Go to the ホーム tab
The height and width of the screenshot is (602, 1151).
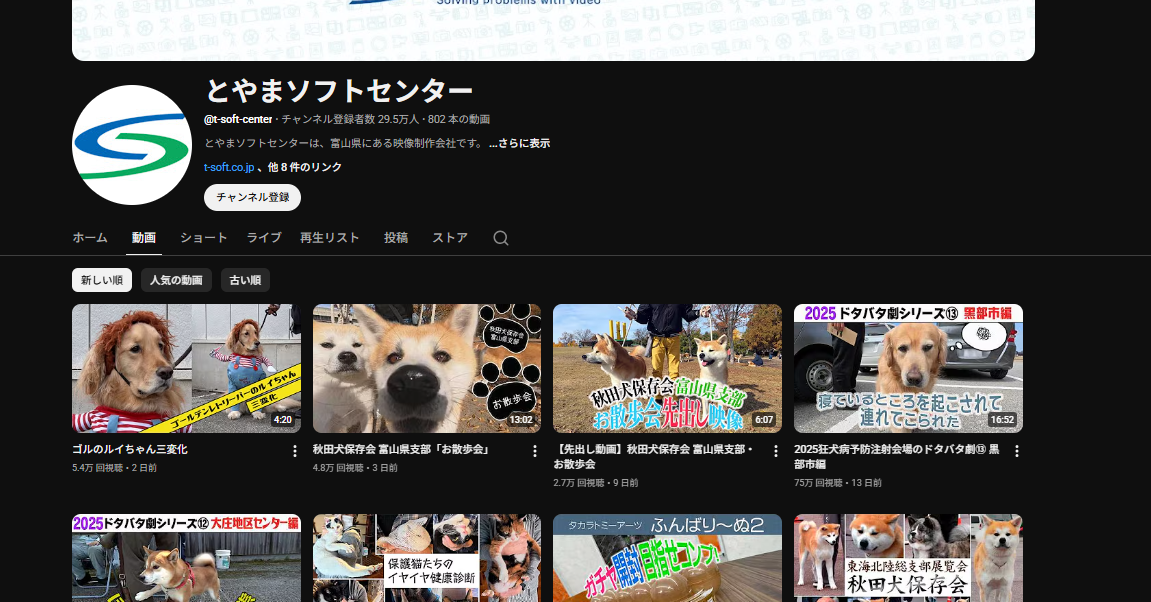pyautogui.click(x=89, y=238)
